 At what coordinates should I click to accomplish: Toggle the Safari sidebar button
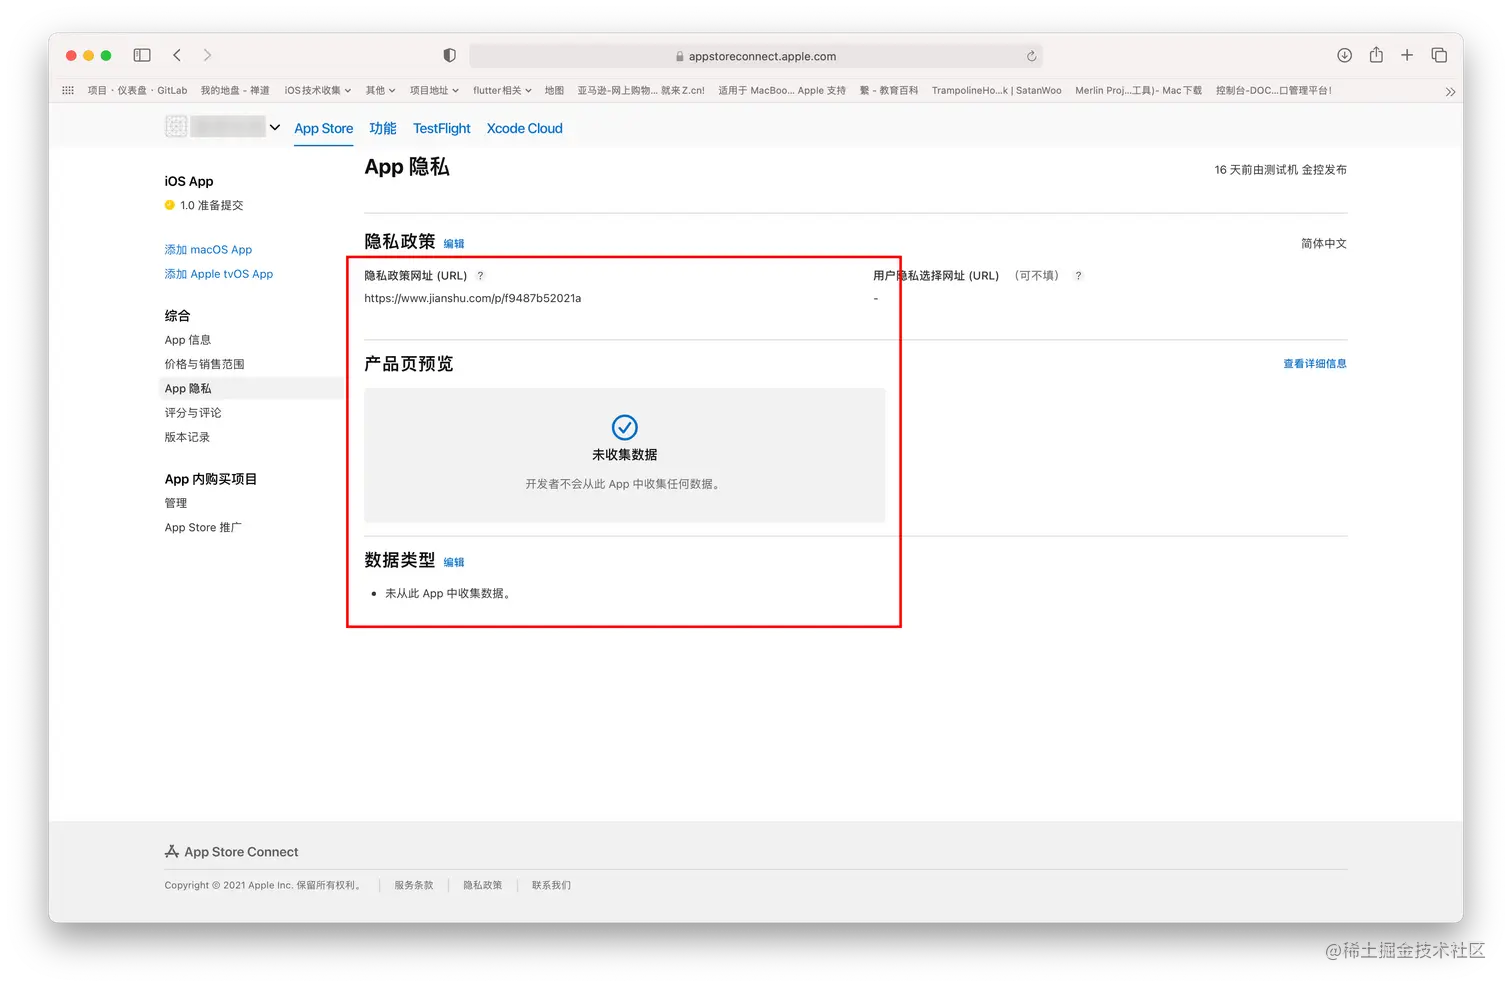[142, 55]
